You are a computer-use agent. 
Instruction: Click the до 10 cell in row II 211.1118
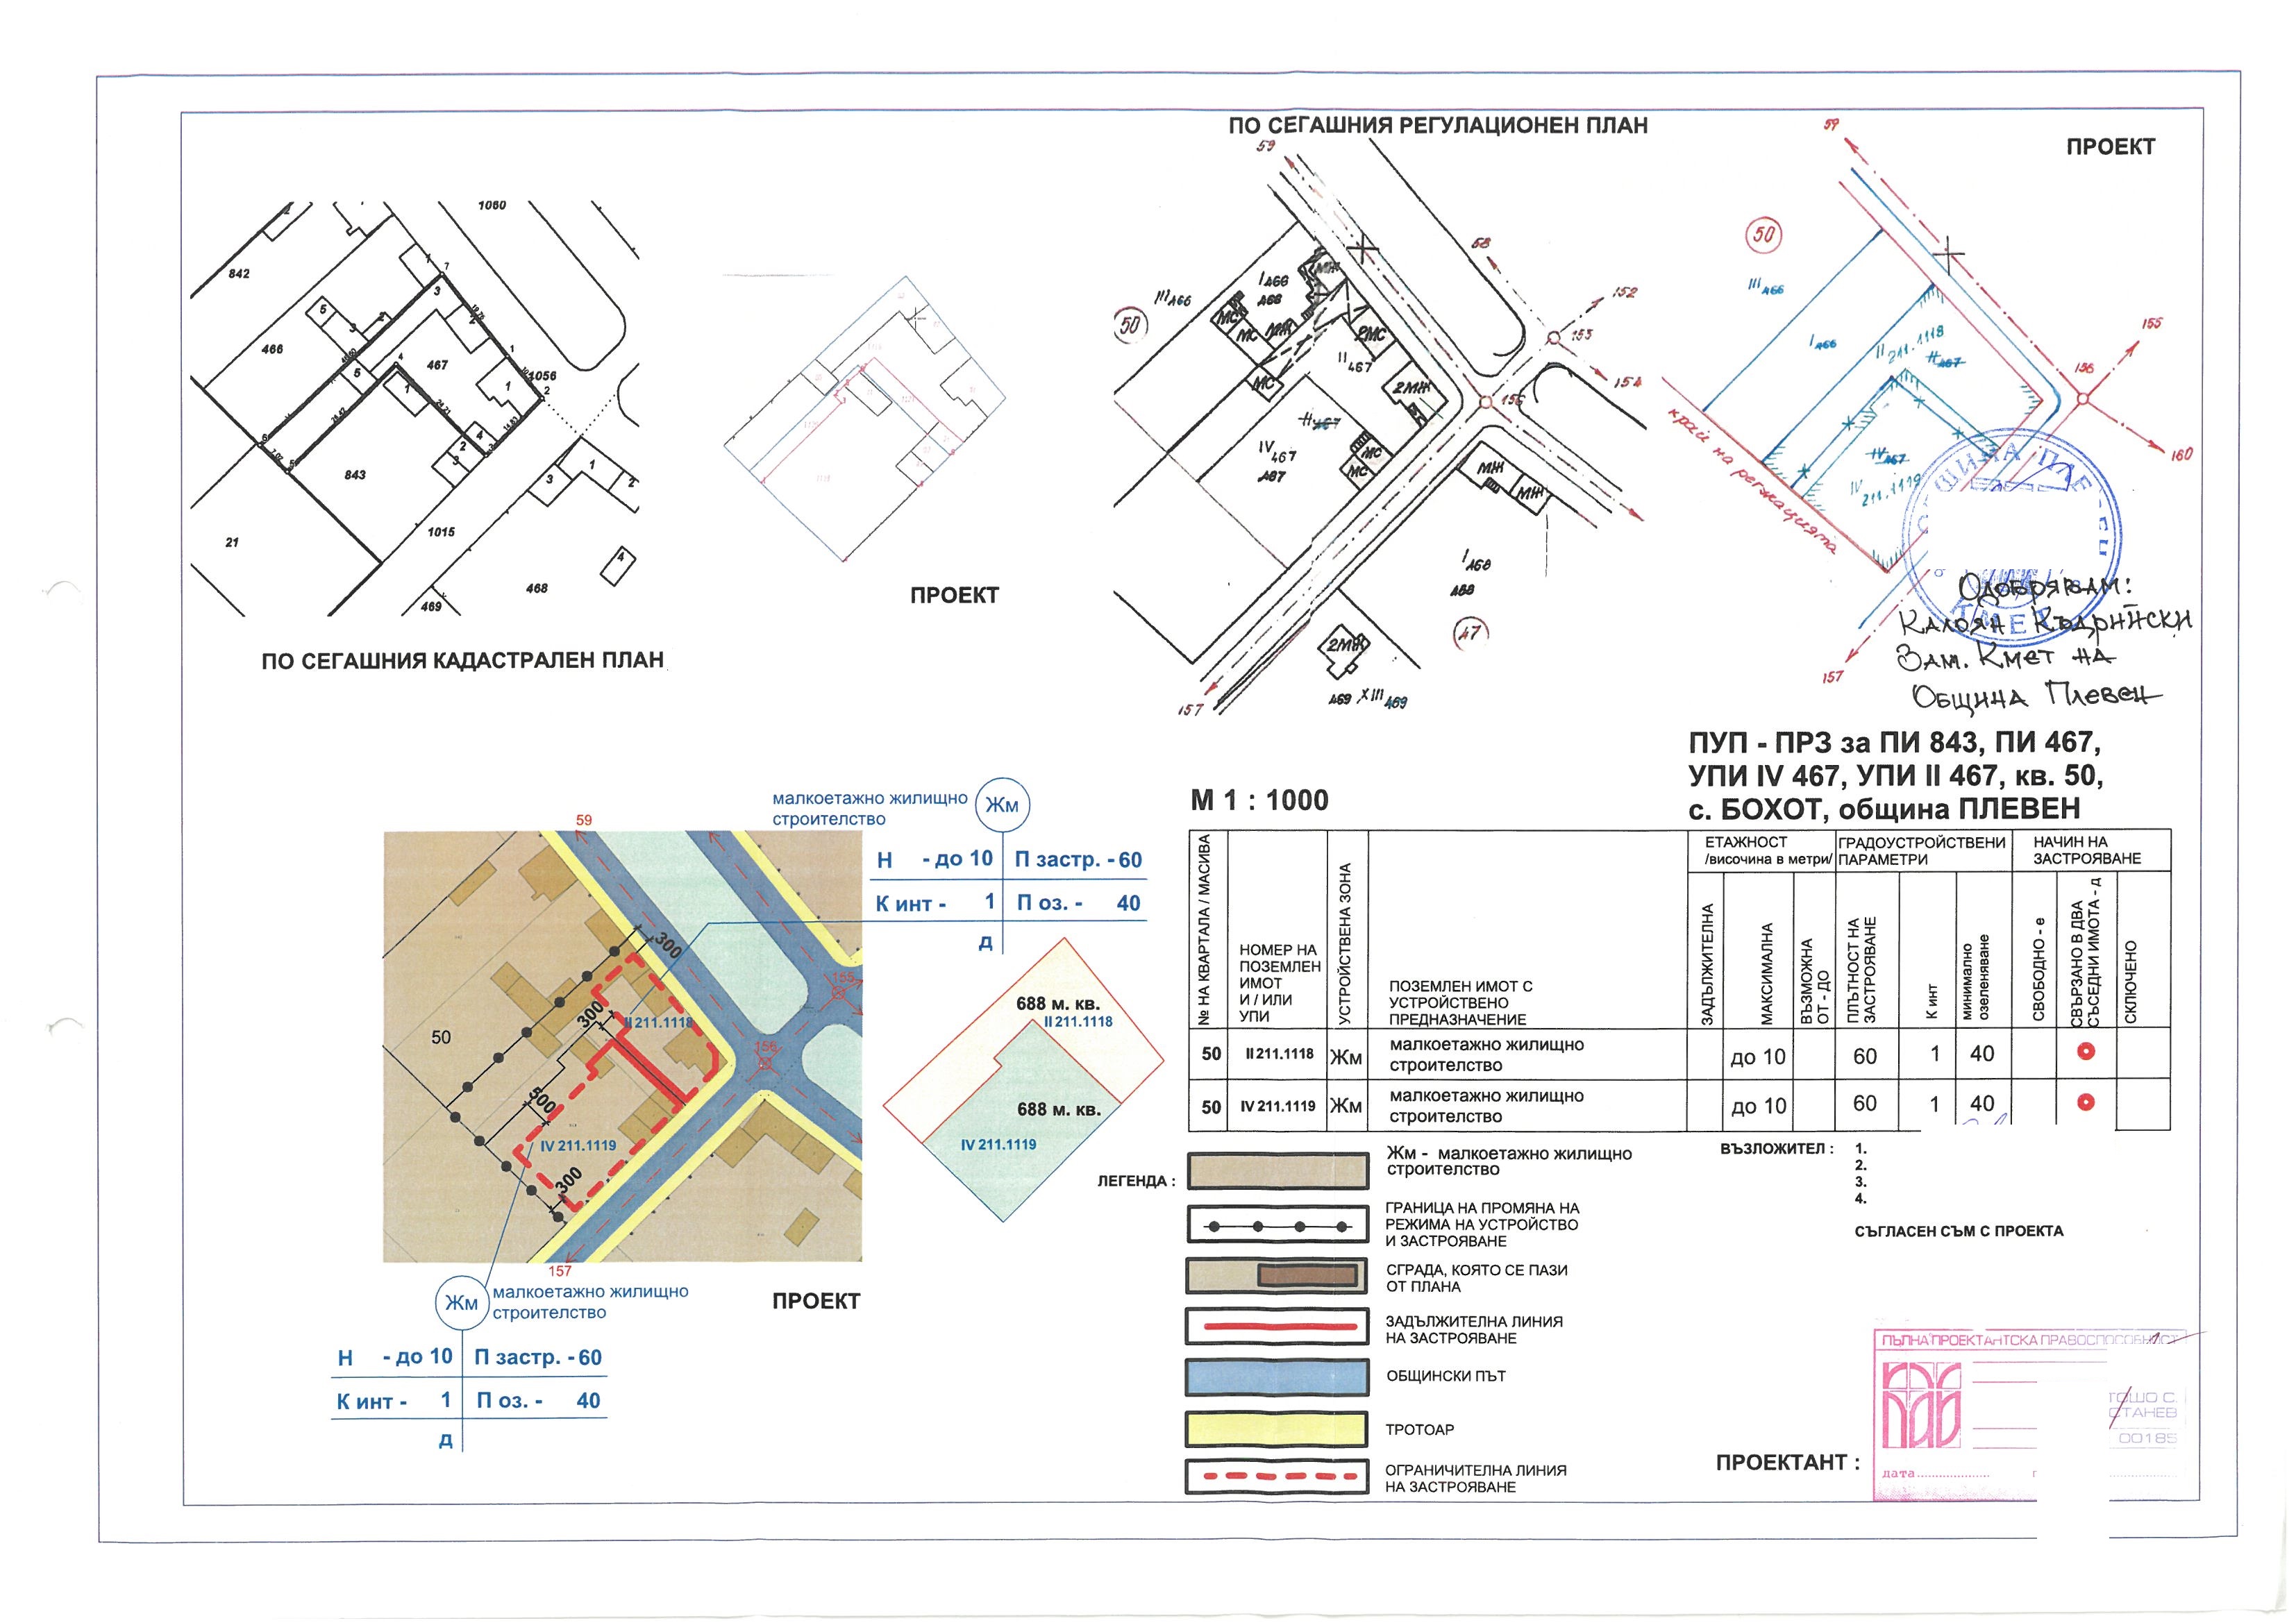pyautogui.click(x=1758, y=1057)
